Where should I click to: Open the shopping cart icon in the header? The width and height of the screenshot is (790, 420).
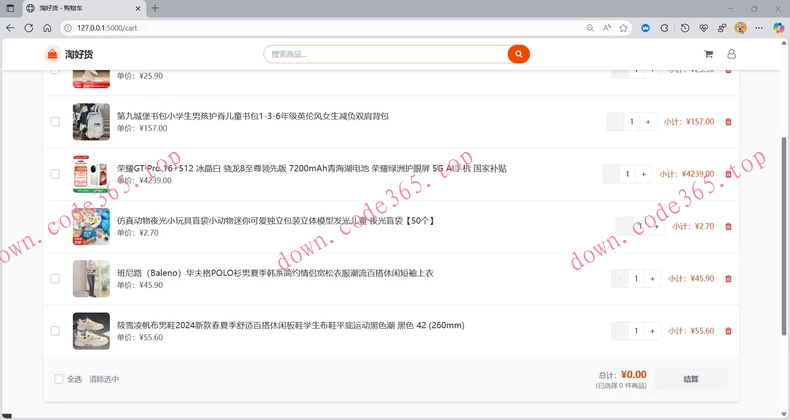coord(708,54)
